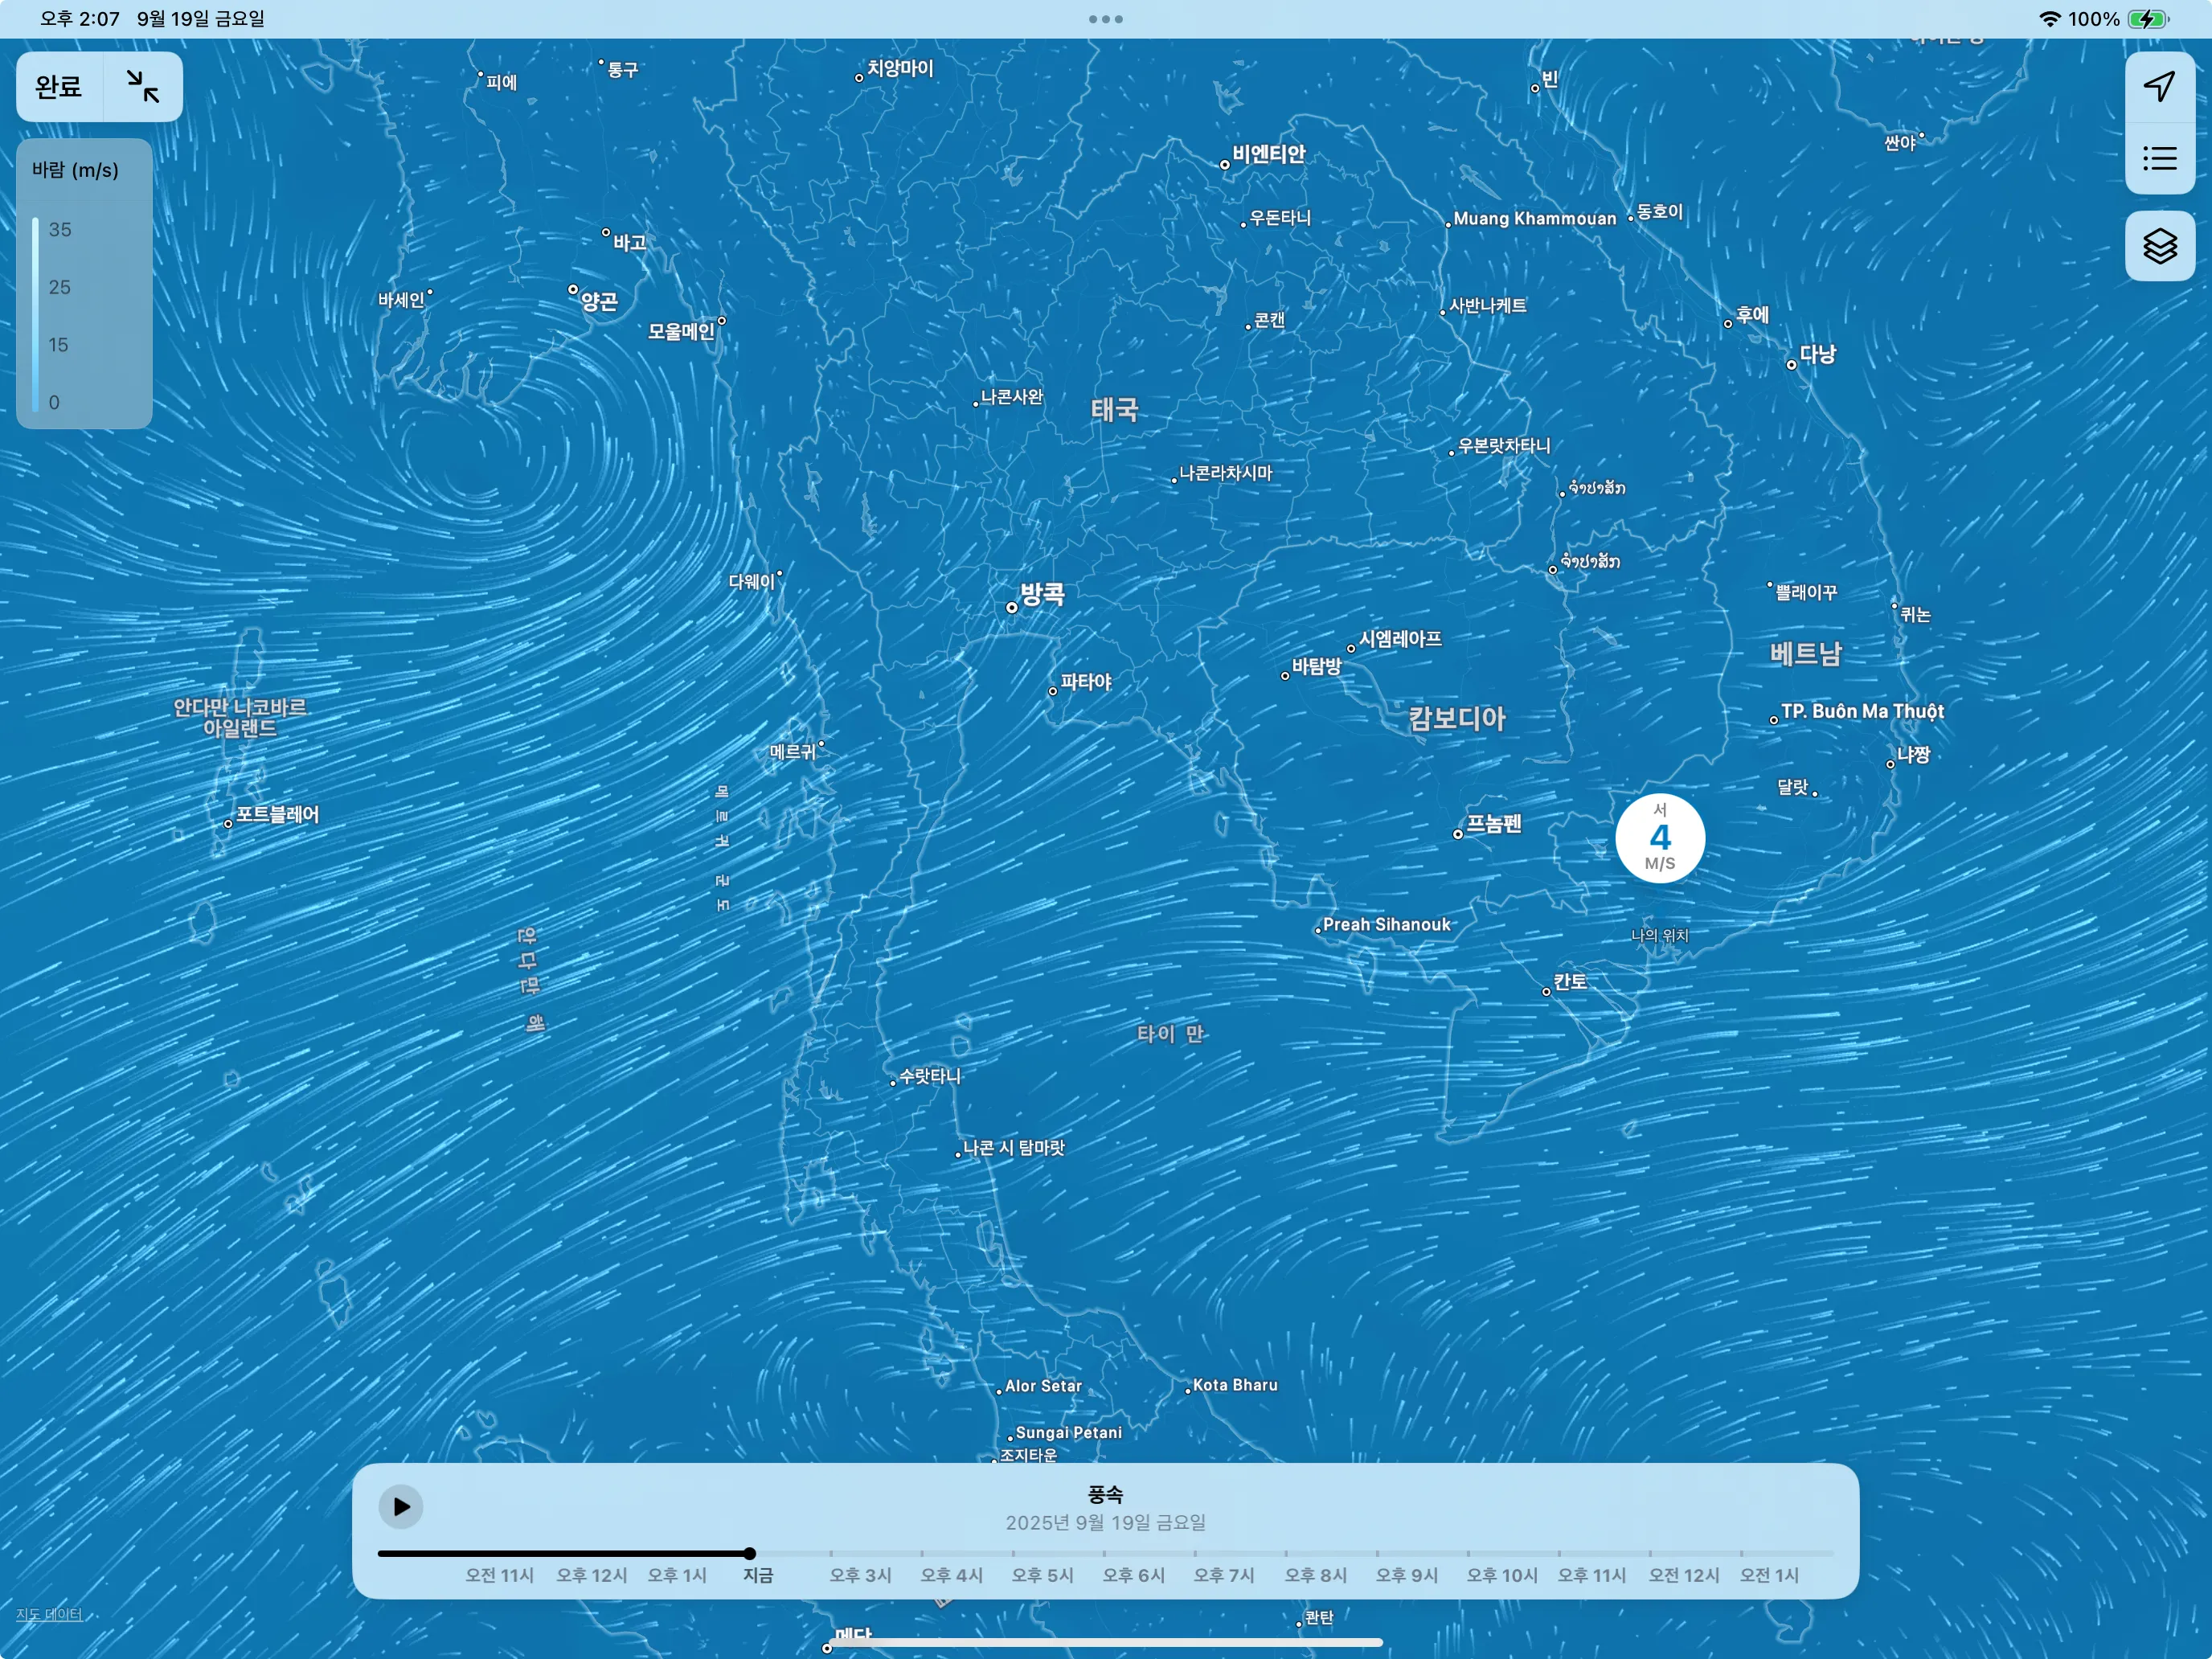Open the 지도 데이터 map data link
The height and width of the screenshot is (1659, 2212).
(49, 1614)
